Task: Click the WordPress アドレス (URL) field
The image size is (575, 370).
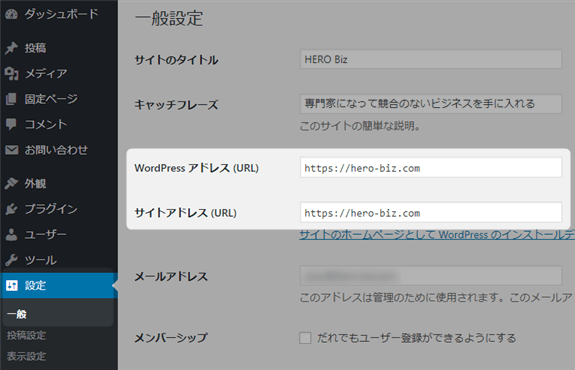Action: [x=431, y=168]
